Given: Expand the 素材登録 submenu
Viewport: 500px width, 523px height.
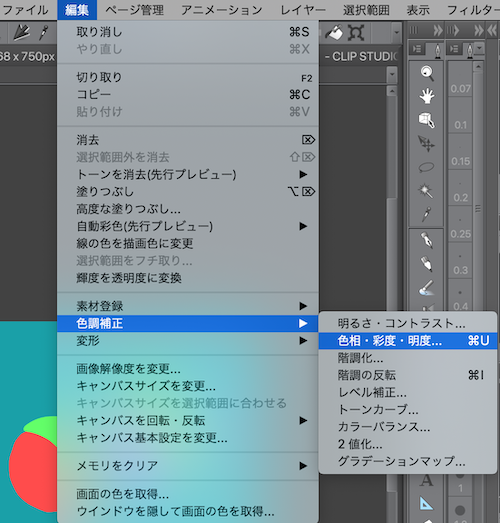Looking at the screenshot, I should (x=188, y=306).
